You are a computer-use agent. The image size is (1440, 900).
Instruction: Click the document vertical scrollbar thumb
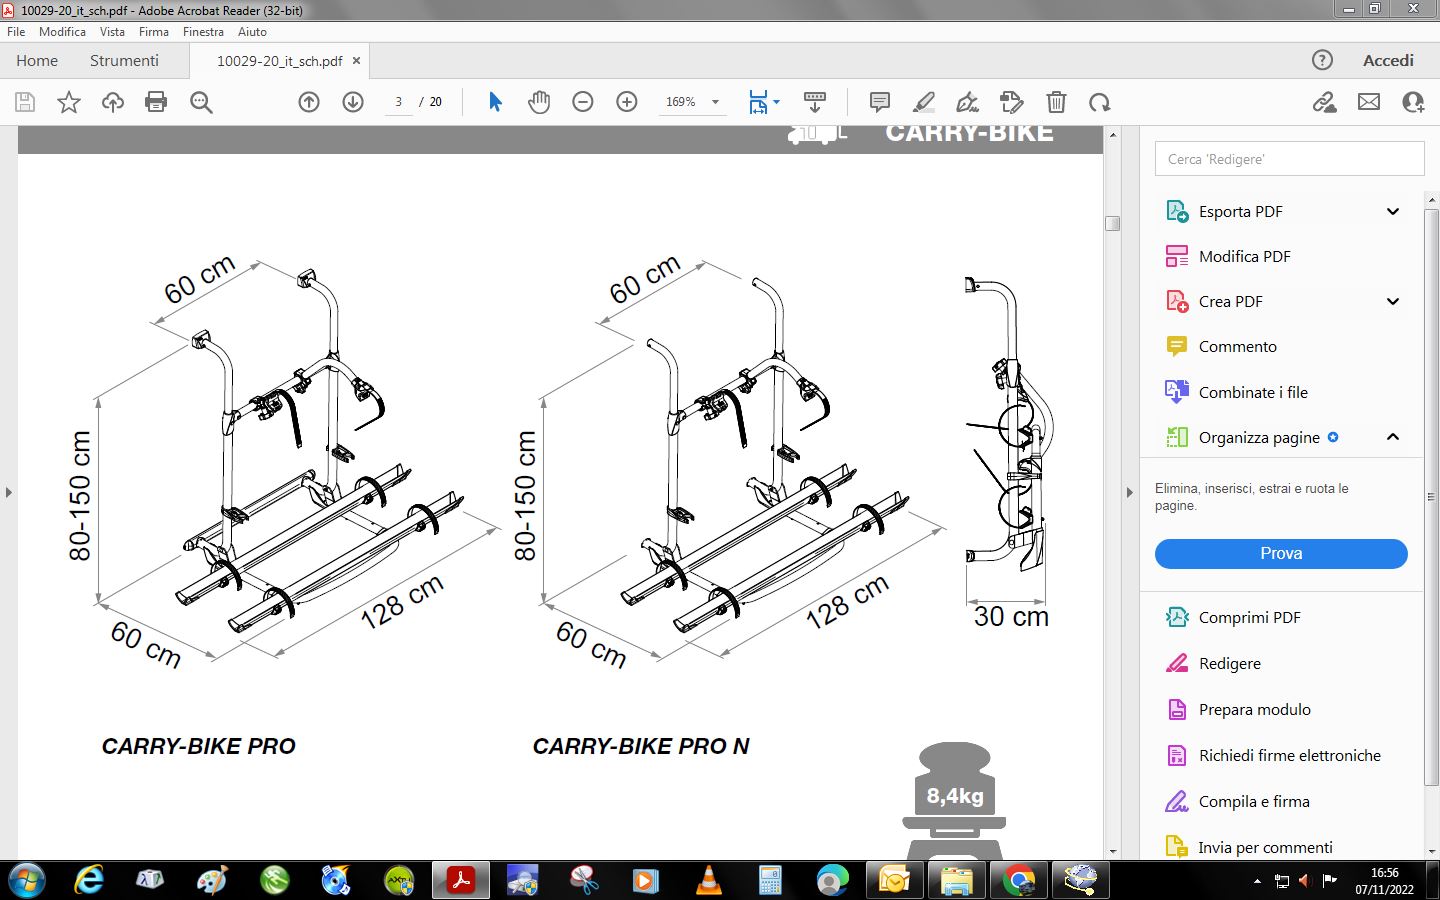click(1112, 223)
